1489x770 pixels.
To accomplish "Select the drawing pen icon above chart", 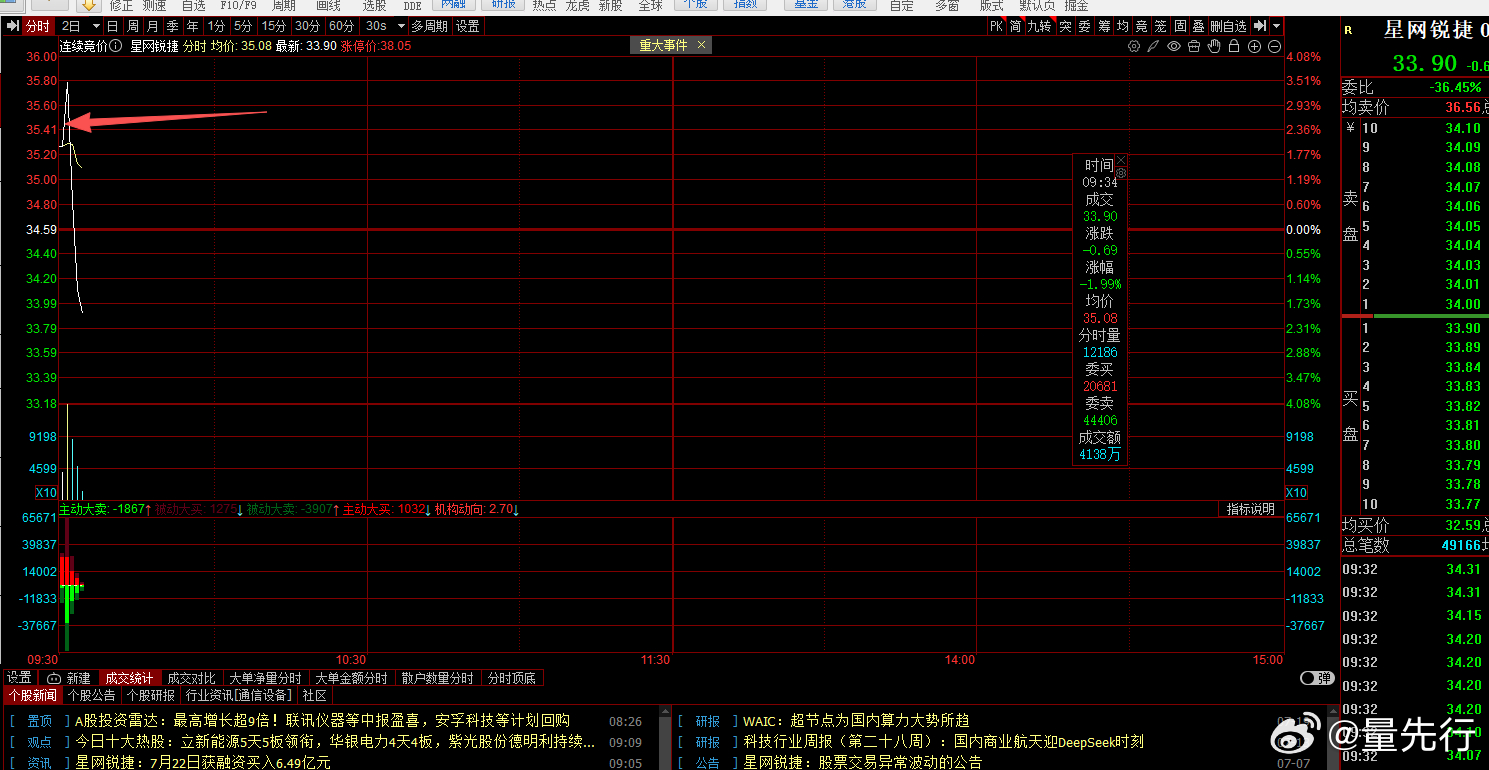I will point(1154,46).
